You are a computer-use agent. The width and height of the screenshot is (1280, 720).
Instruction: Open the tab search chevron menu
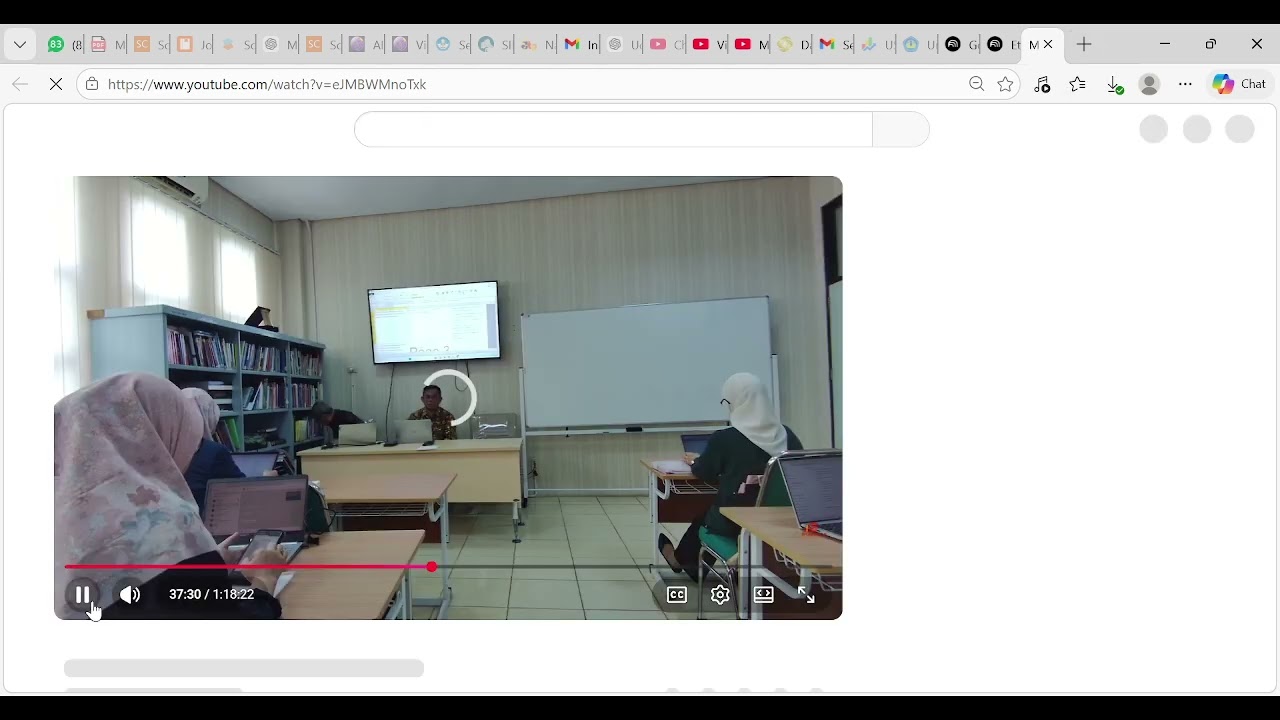click(x=20, y=44)
